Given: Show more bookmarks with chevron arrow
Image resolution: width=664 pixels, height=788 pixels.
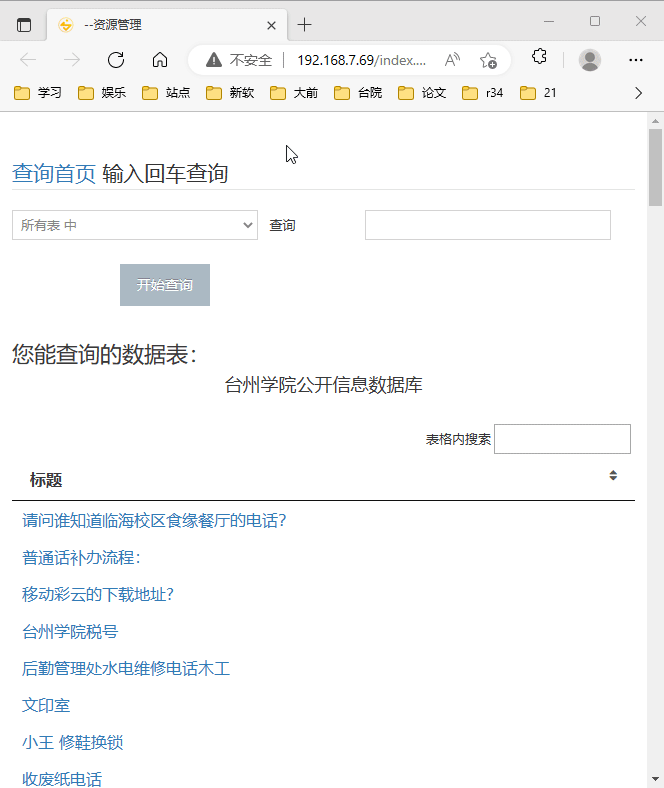Looking at the screenshot, I should [x=639, y=93].
